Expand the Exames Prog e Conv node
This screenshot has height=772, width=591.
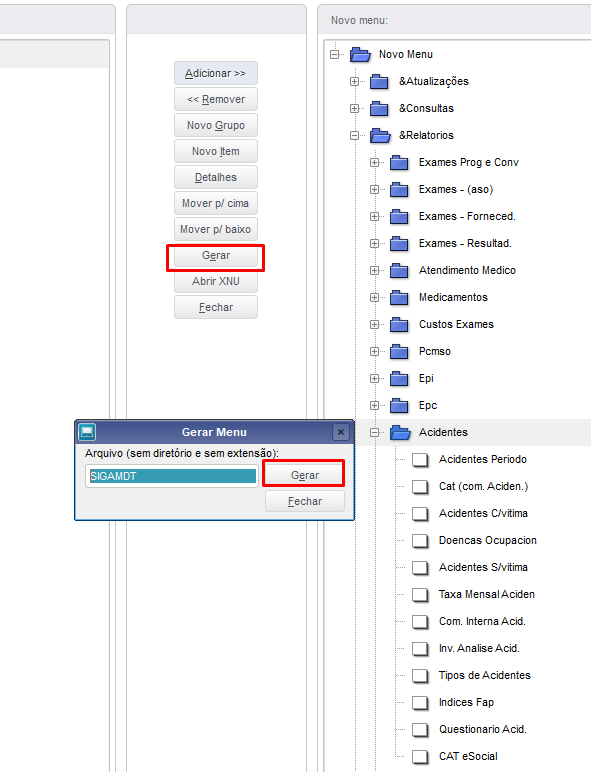pyautogui.click(x=375, y=162)
